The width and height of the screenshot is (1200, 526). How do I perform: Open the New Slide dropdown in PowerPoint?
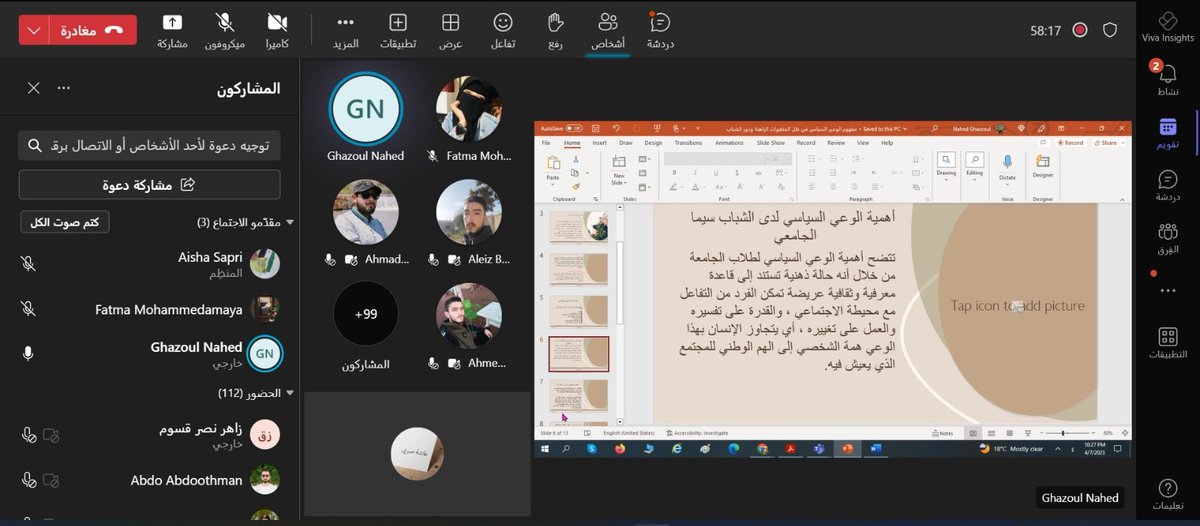pos(619,180)
